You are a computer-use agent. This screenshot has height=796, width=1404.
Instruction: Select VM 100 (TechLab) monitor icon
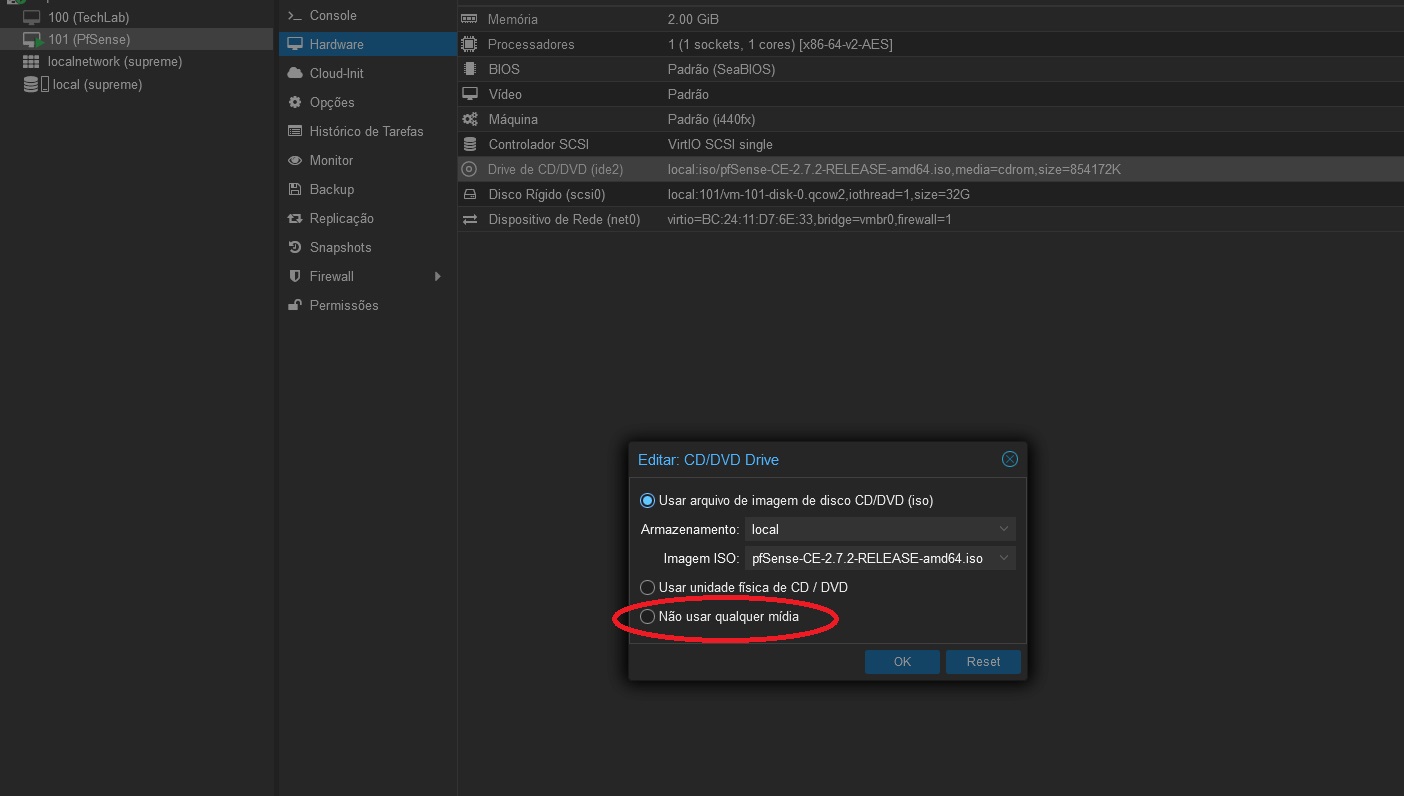point(31,17)
